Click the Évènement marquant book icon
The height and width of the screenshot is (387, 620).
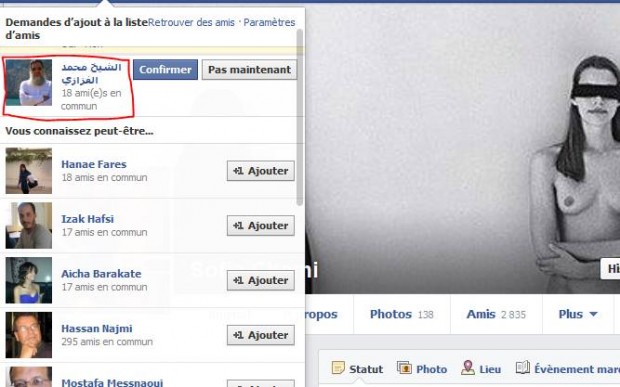click(x=522, y=368)
